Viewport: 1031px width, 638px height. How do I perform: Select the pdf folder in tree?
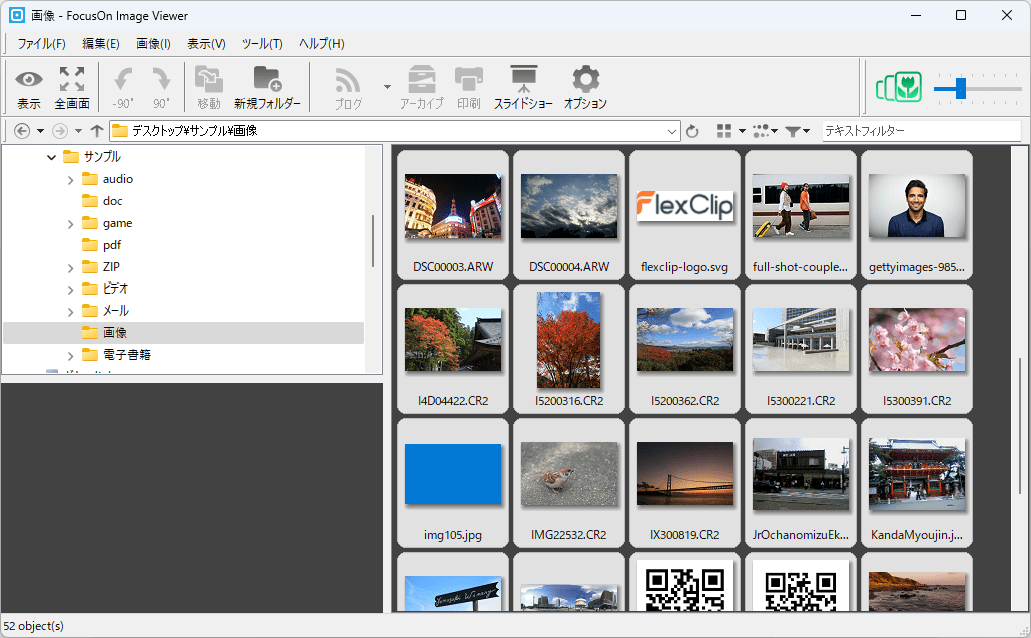pyautogui.click(x=101, y=245)
